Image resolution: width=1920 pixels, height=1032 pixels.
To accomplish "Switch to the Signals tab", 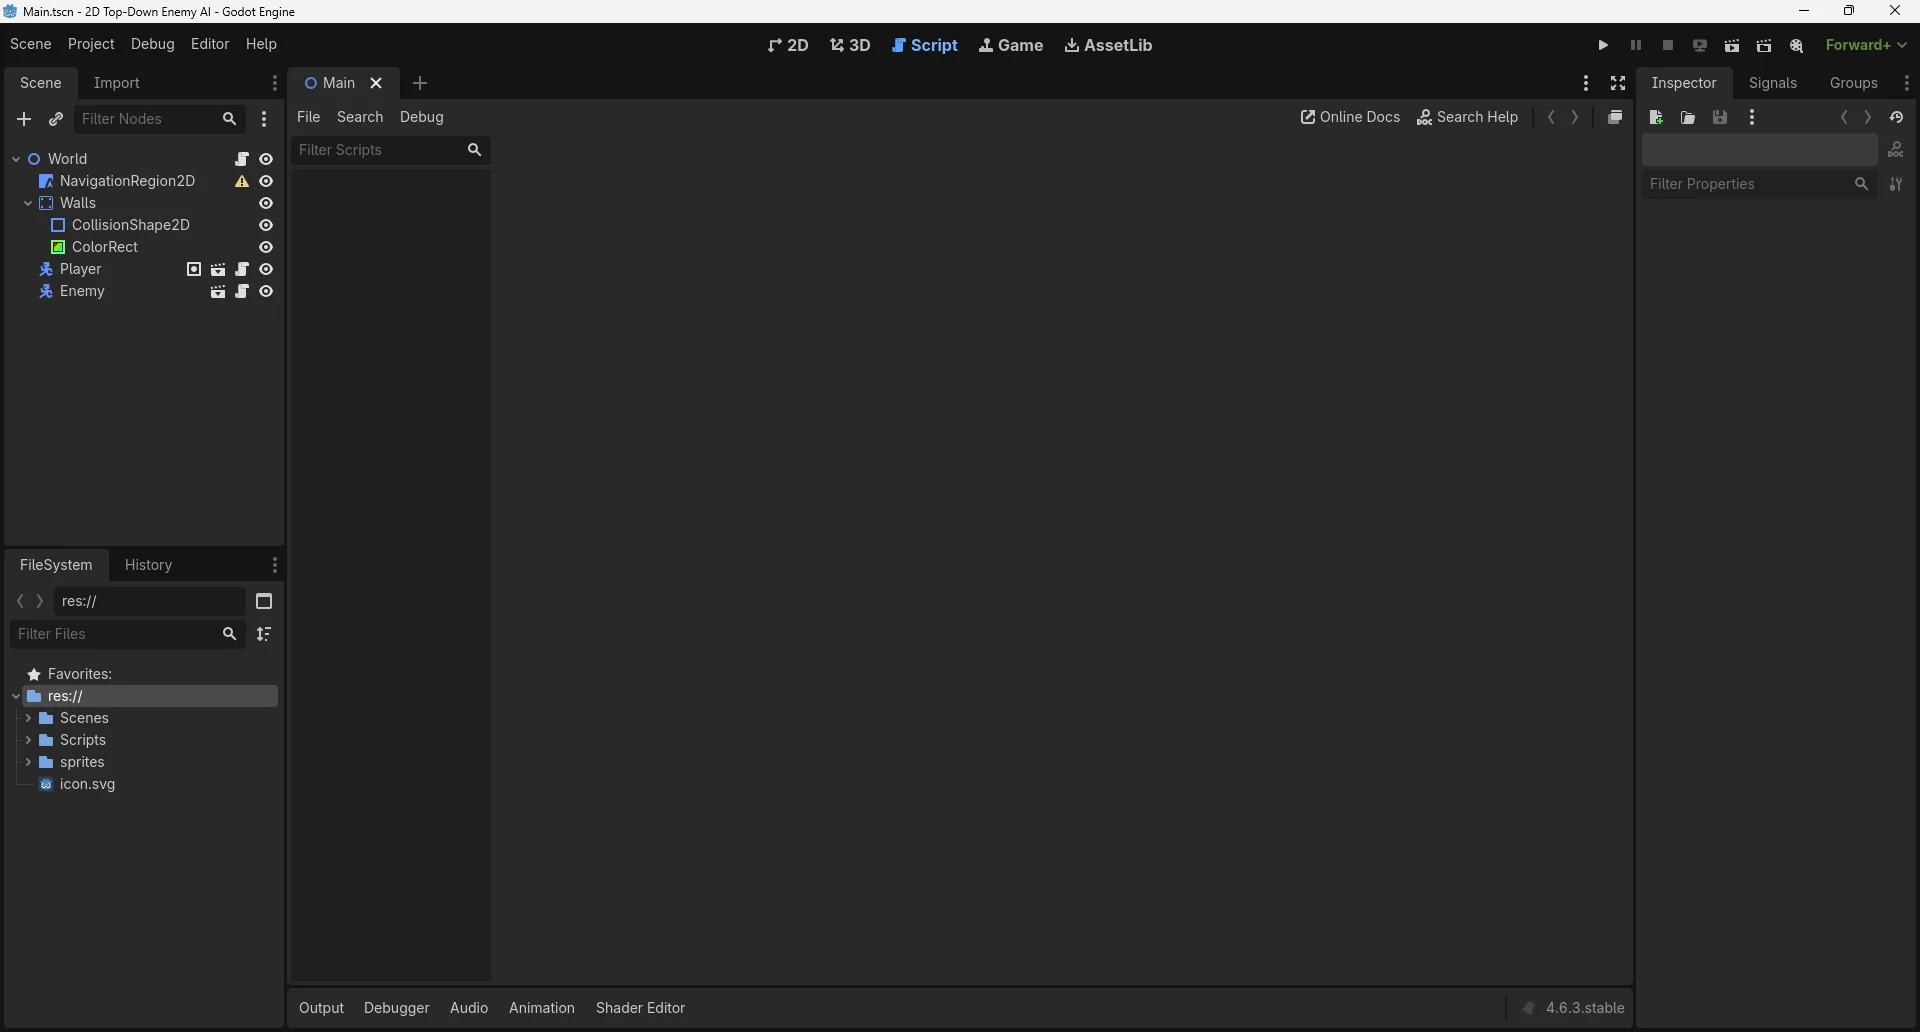I will [1773, 83].
